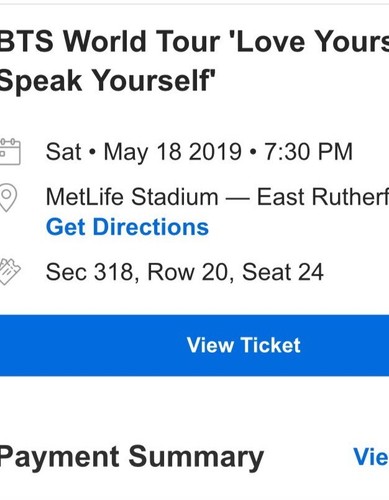Click the word 'Directions' in the blue link
This screenshot has height=500, width=389.
(151, 227)
